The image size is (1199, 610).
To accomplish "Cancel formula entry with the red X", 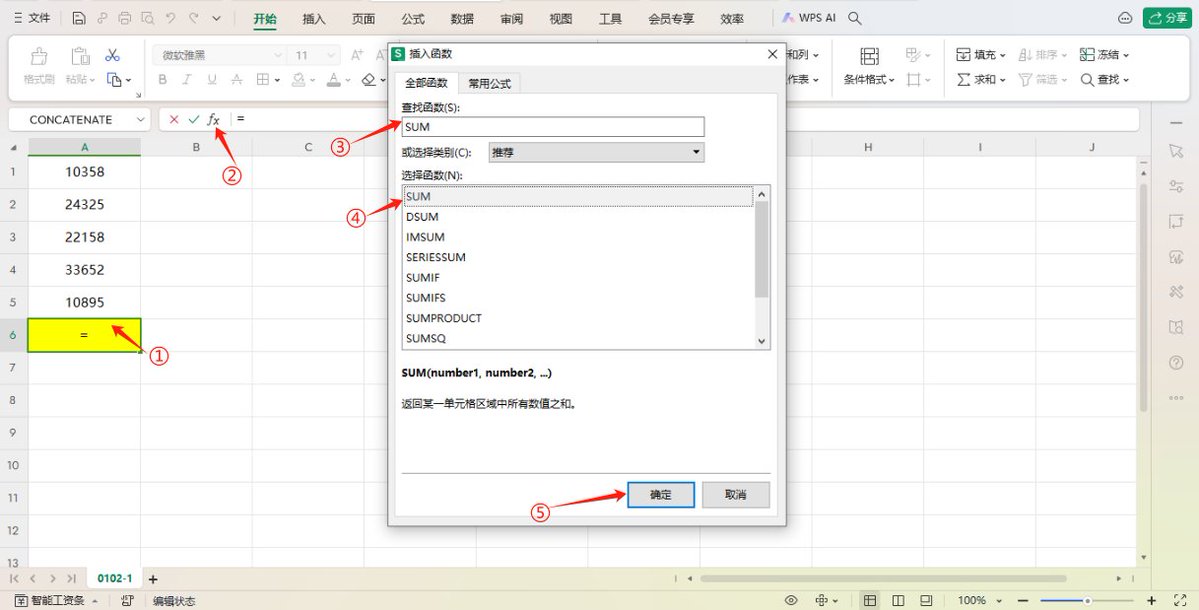I will tap(174, 119).
